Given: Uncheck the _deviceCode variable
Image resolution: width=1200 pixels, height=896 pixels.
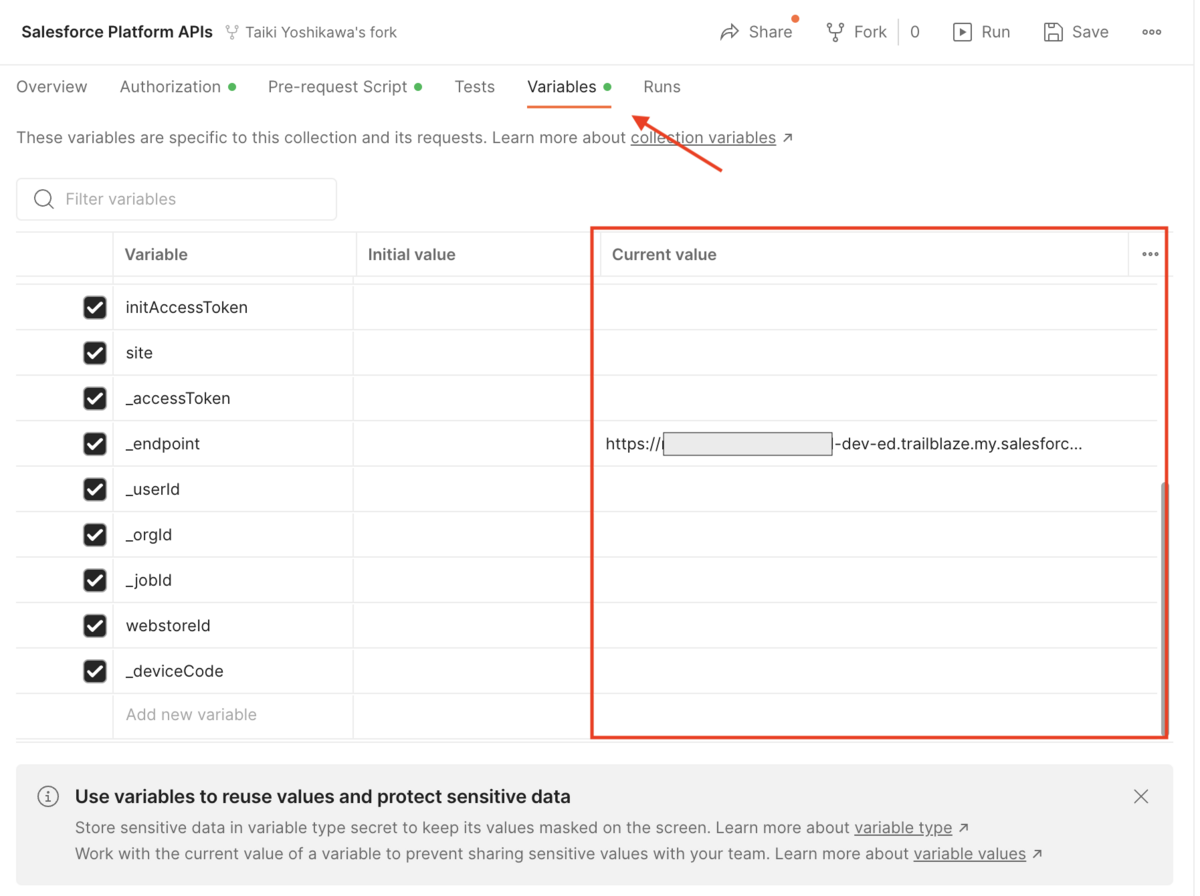Looking at the screenshot, I should click(x=95, y=671).
